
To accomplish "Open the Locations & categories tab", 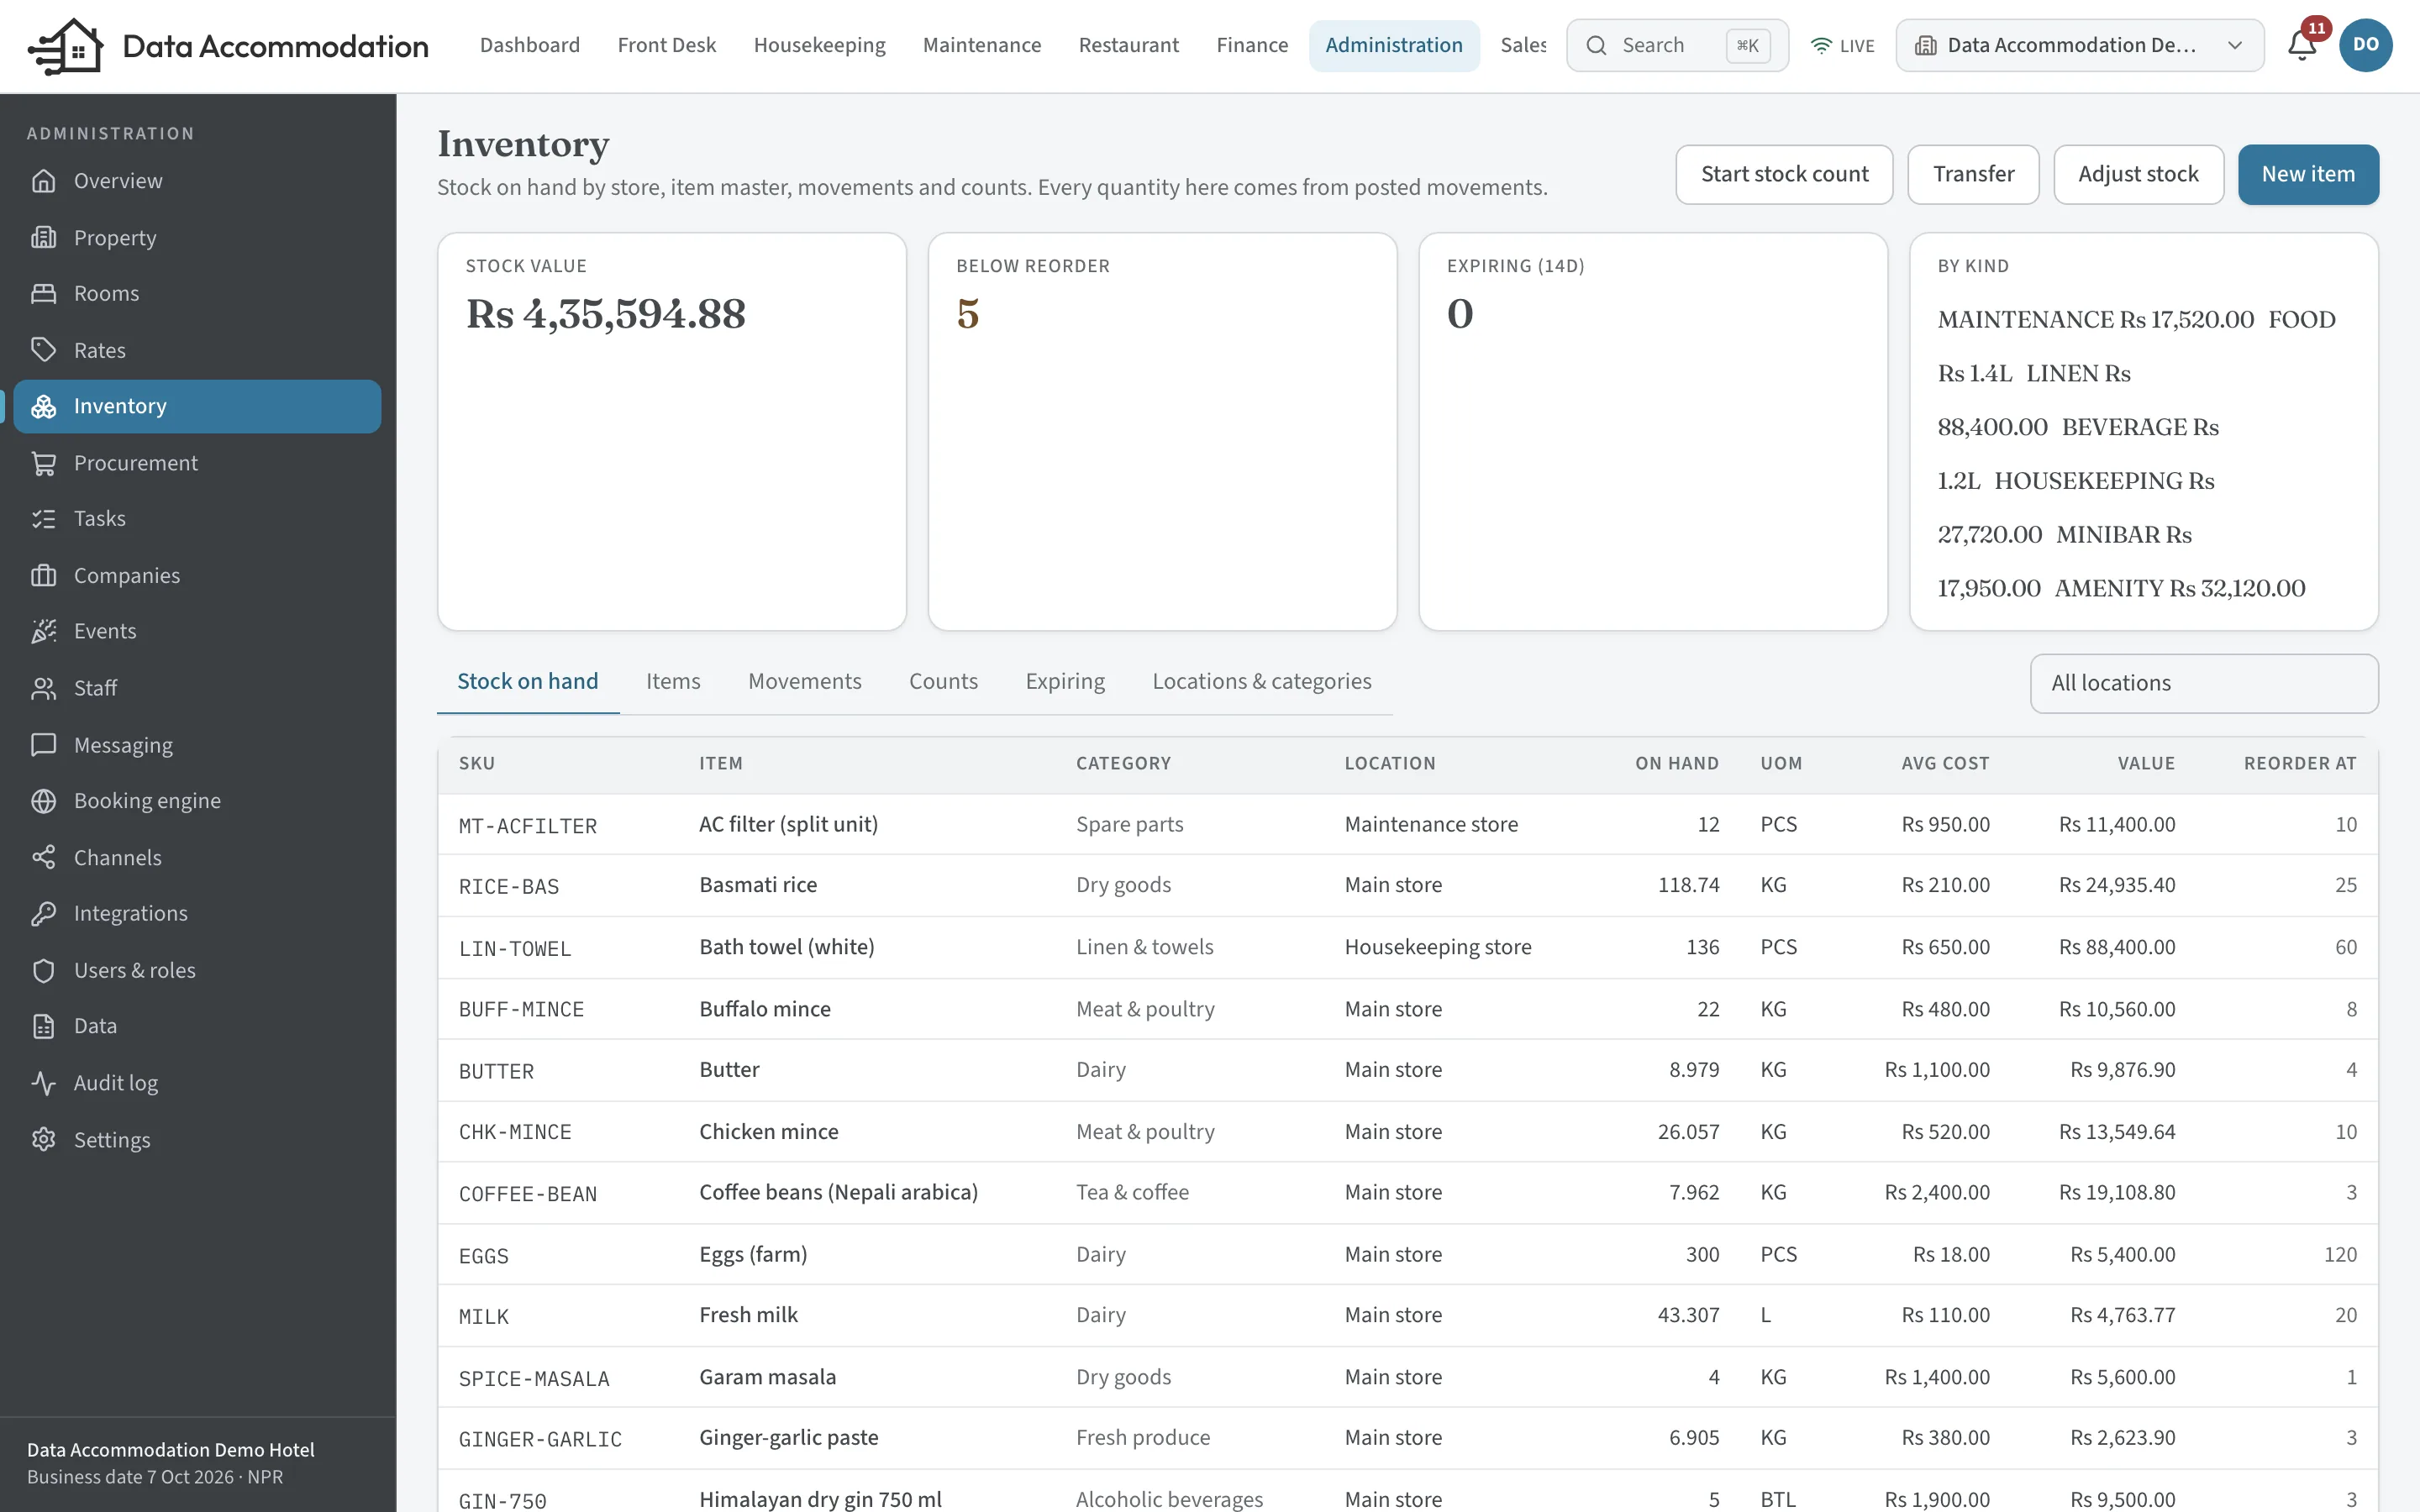I will 1262,681.
